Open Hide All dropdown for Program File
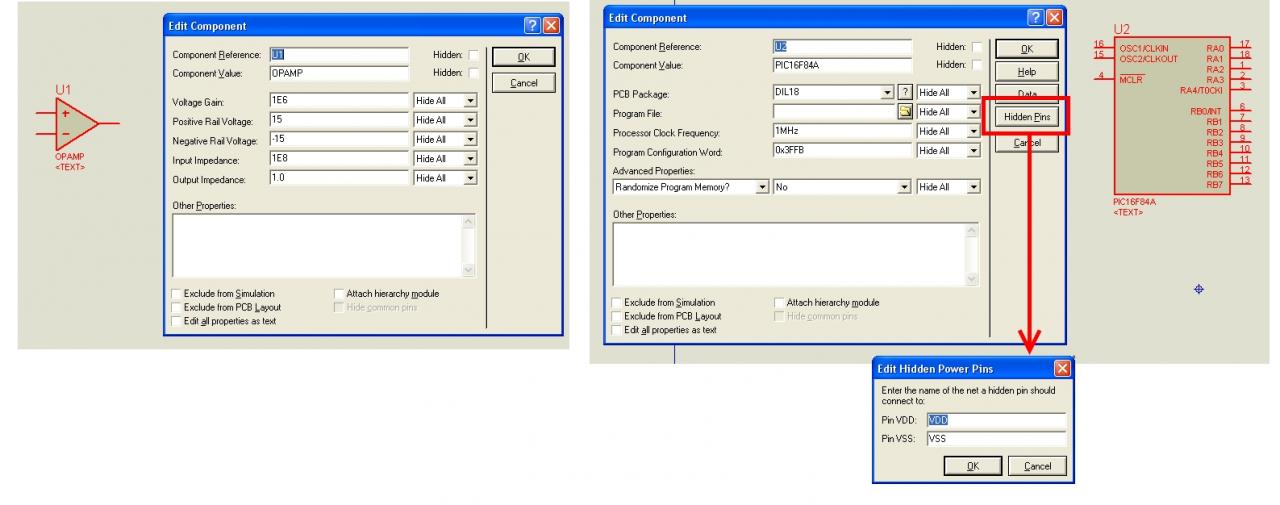Viewport: 1280px width, 505px height. 973,112
